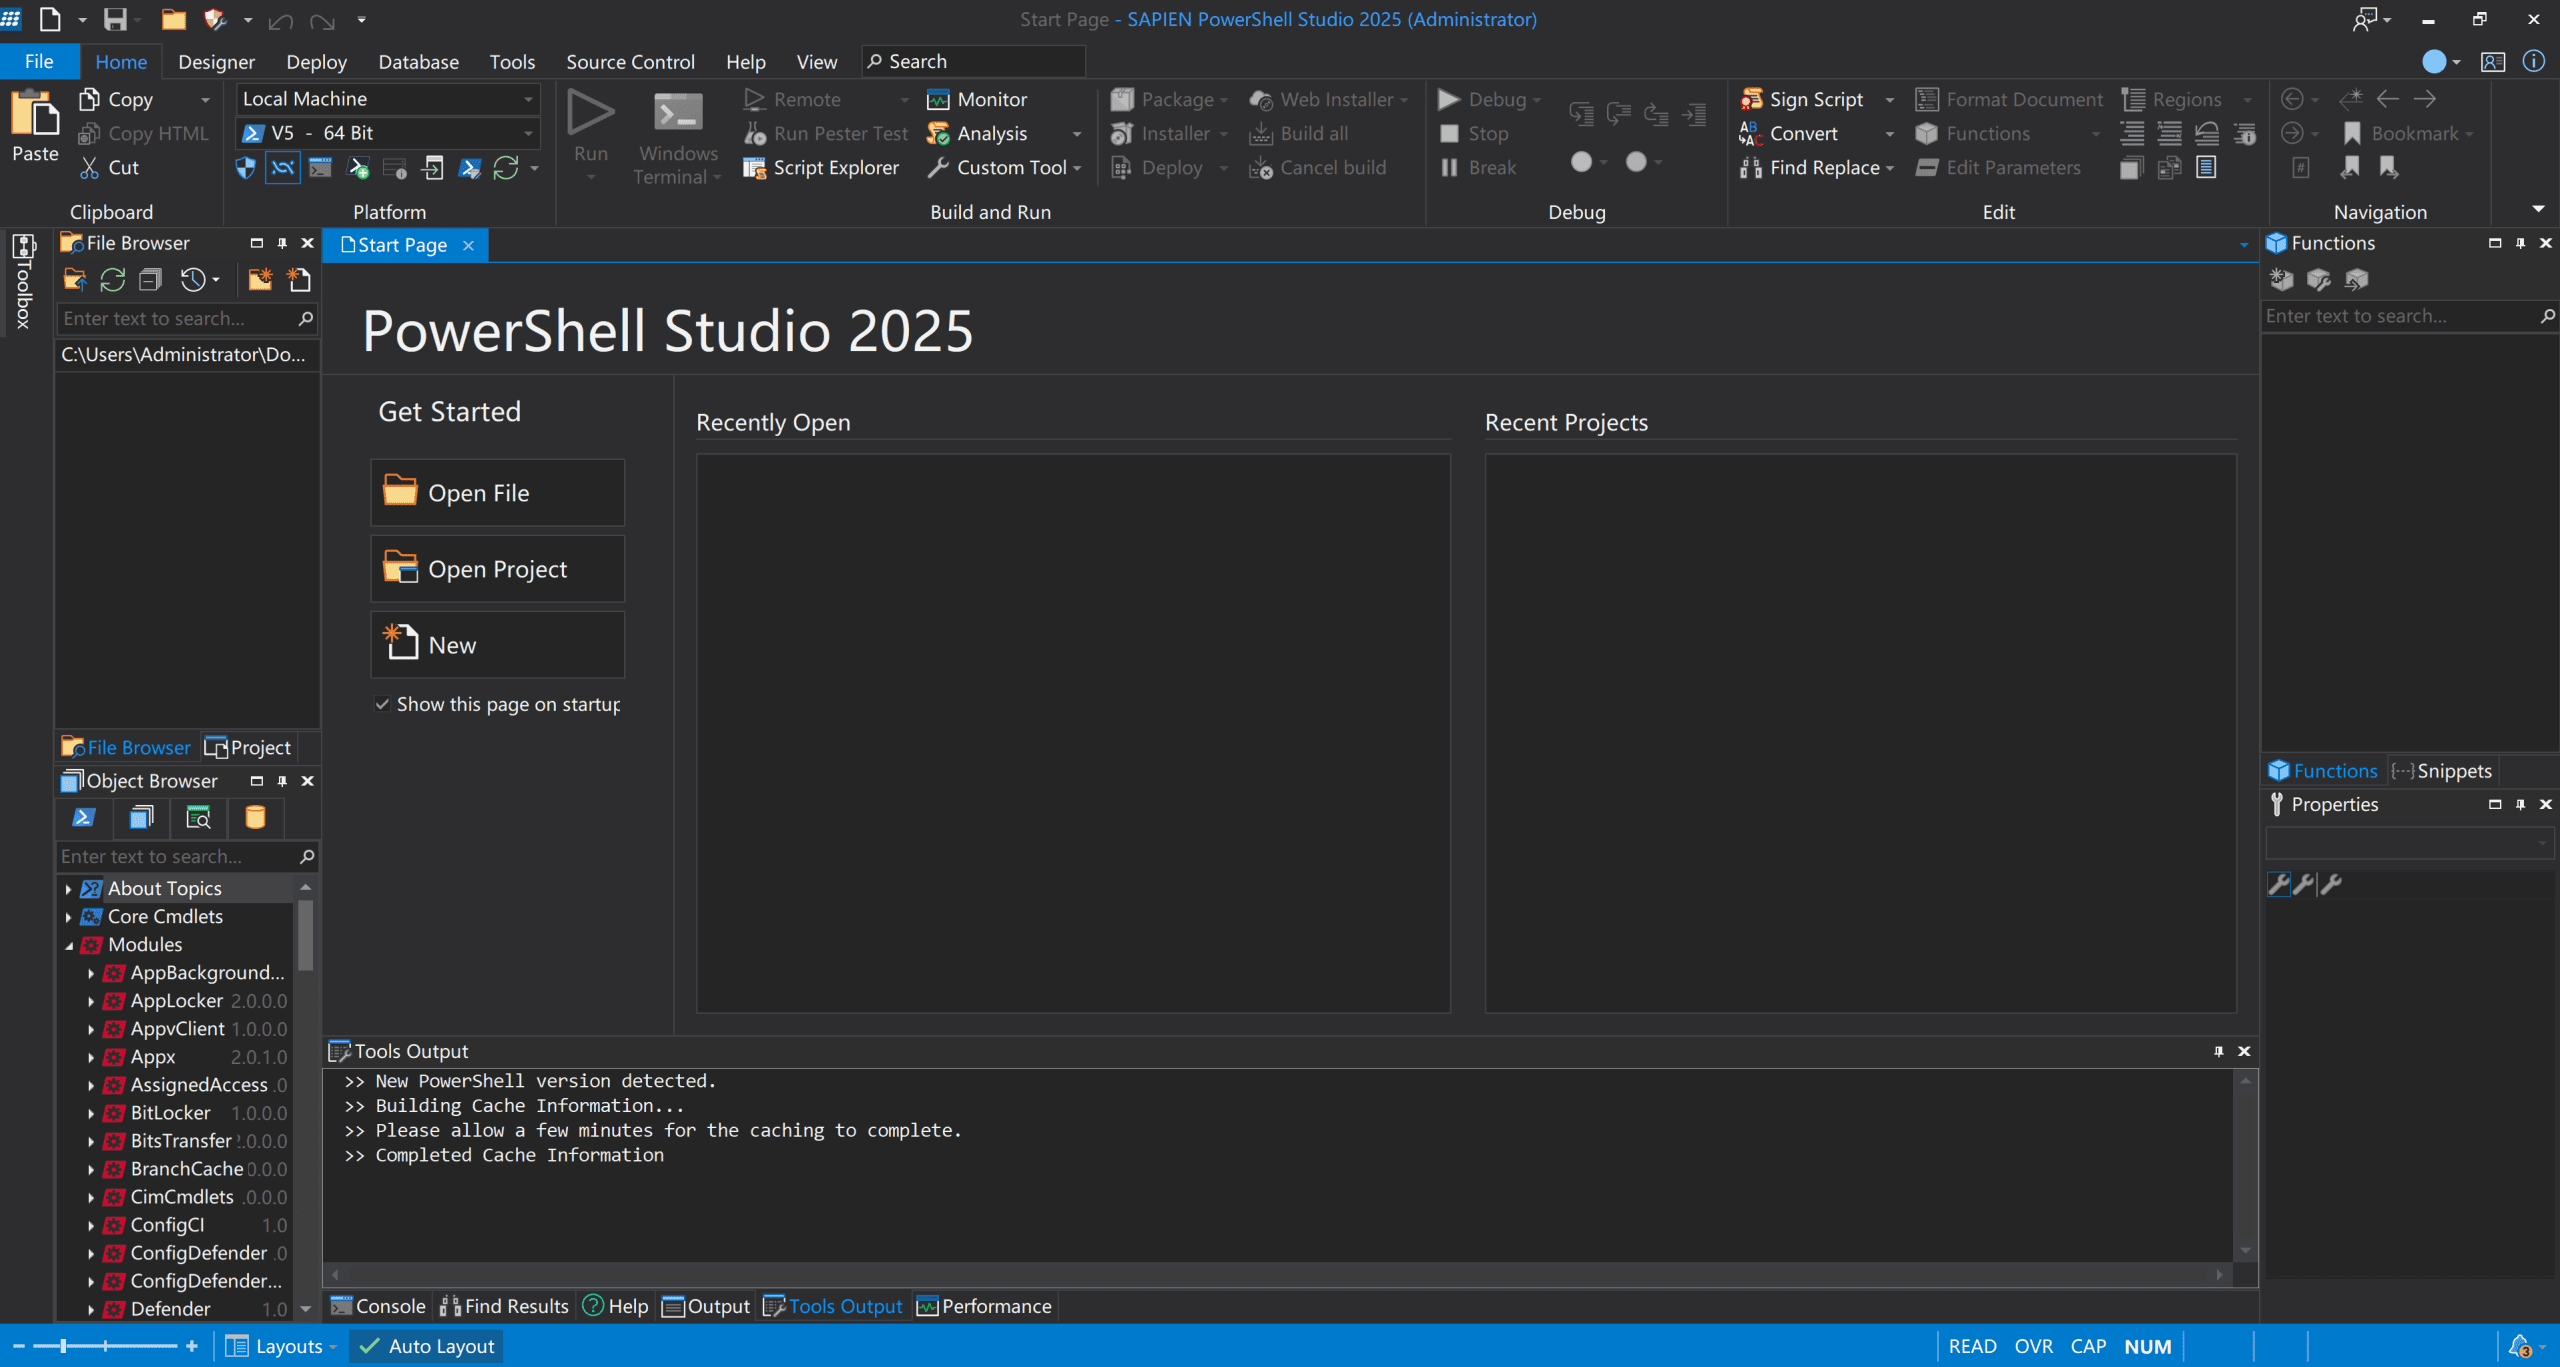
Task: Toggle Show this page on startup checkbox
Action: coord(382,704)
